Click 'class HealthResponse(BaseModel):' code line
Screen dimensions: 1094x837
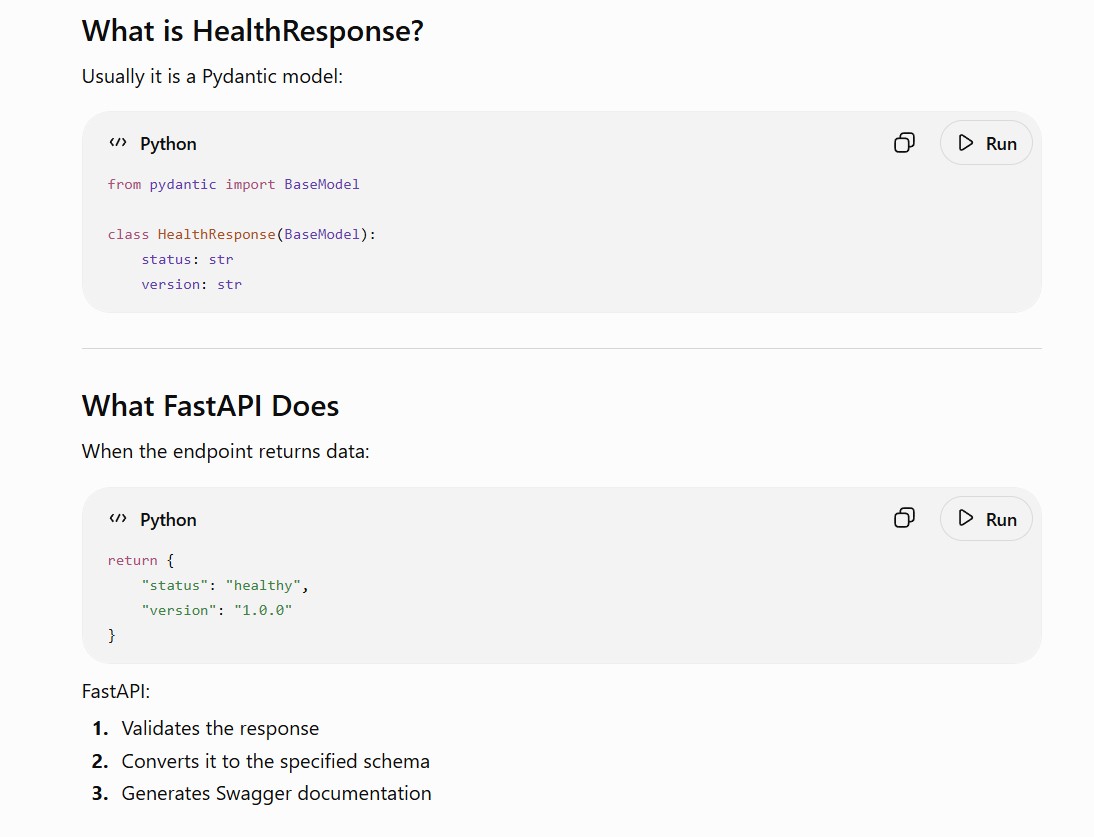pyautogui.click(x=241, y=234)
